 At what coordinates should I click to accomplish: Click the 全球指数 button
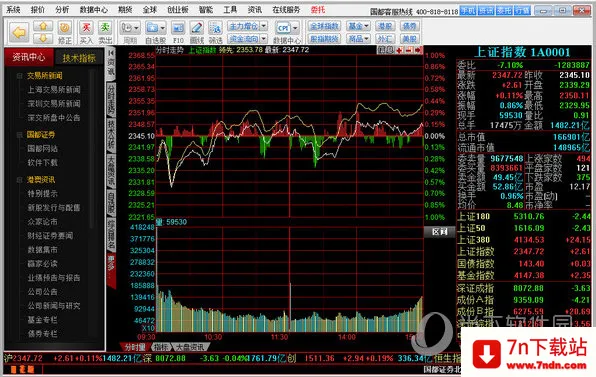tap(324, 26)
